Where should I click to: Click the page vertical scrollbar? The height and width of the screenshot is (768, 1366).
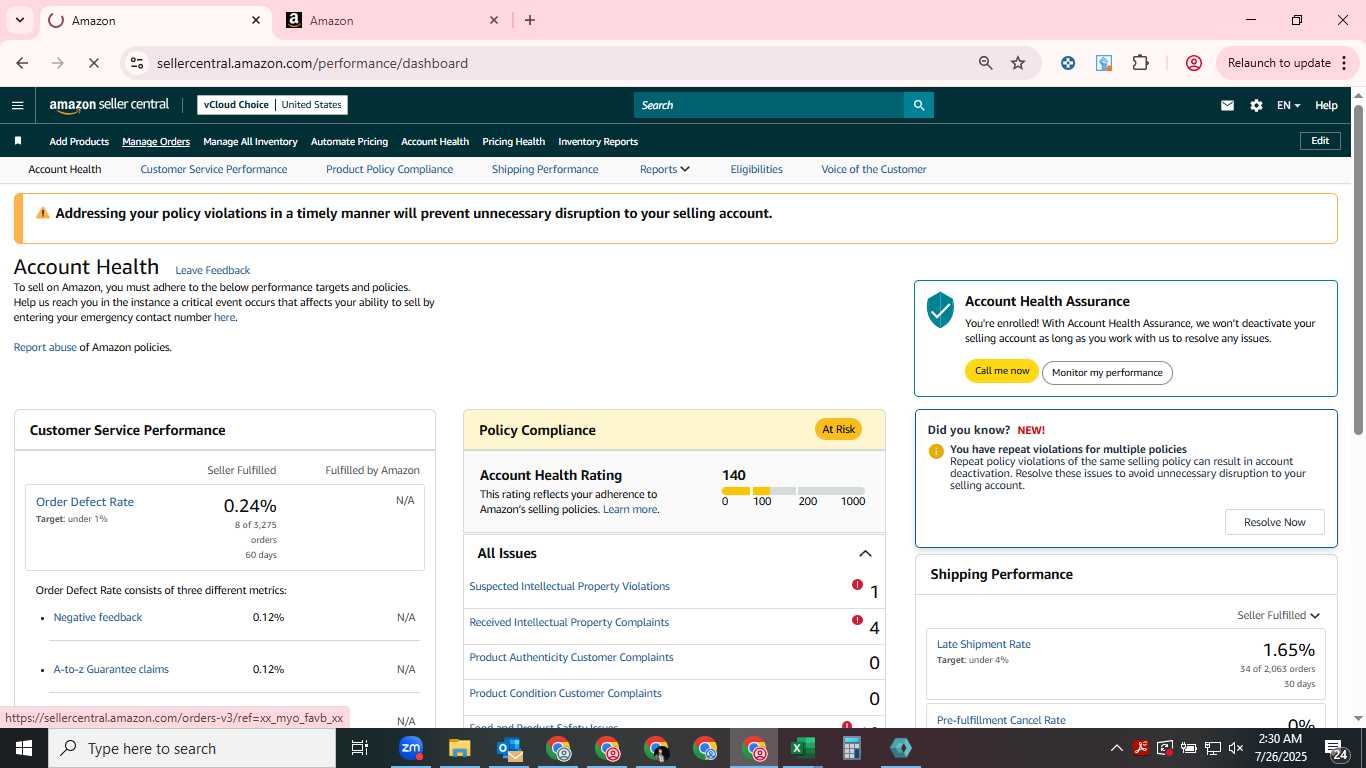coord(1358,270)
